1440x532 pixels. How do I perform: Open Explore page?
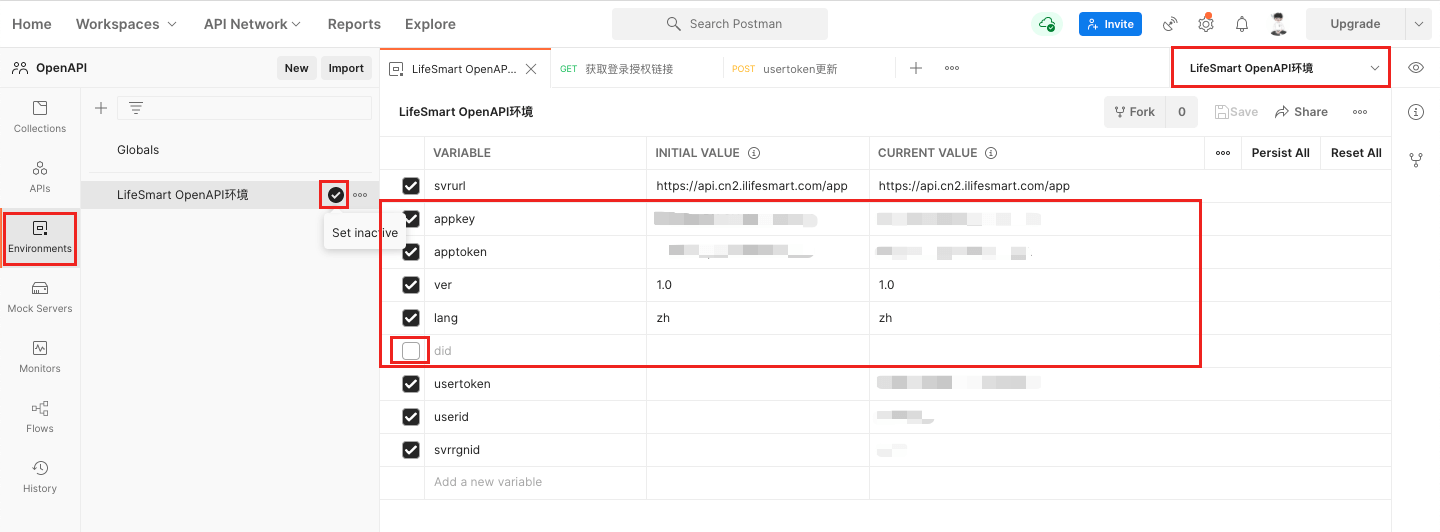coord(430,24)
